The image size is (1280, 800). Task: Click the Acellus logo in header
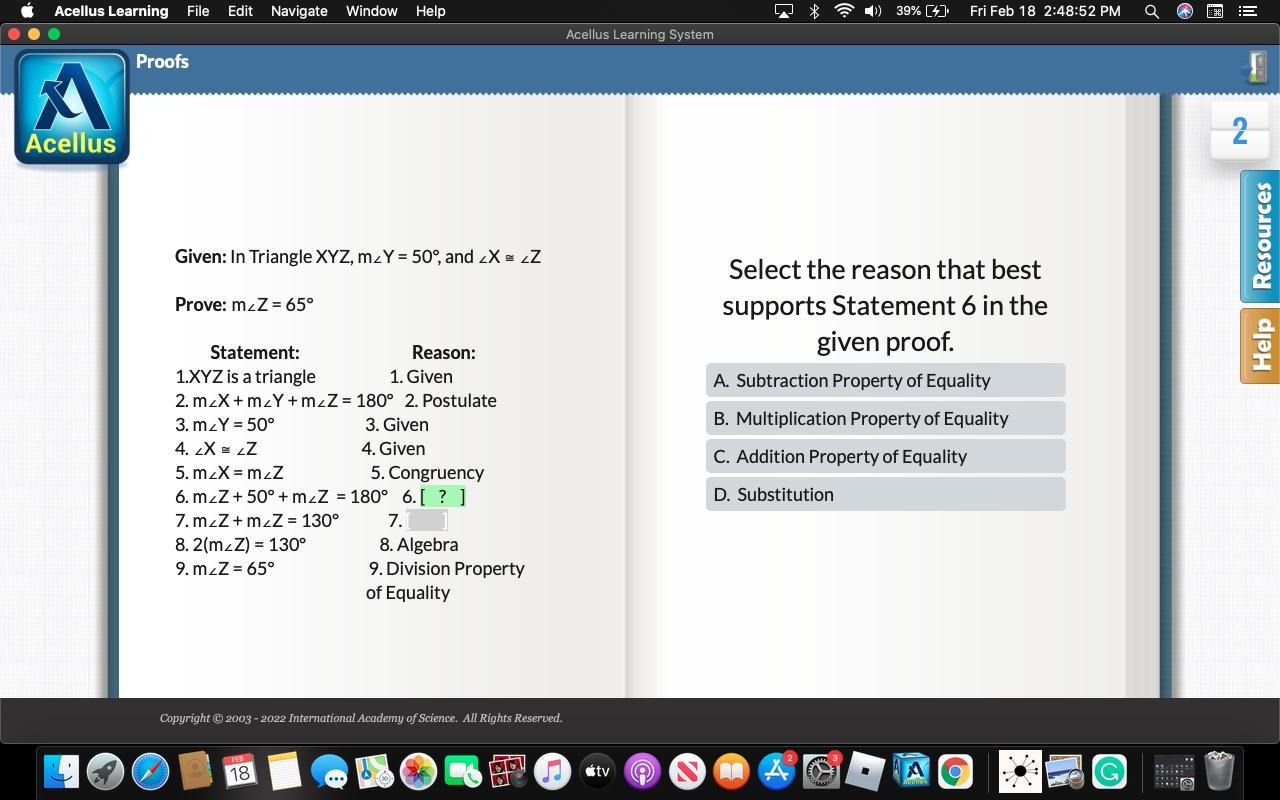[x=71, y=108]
